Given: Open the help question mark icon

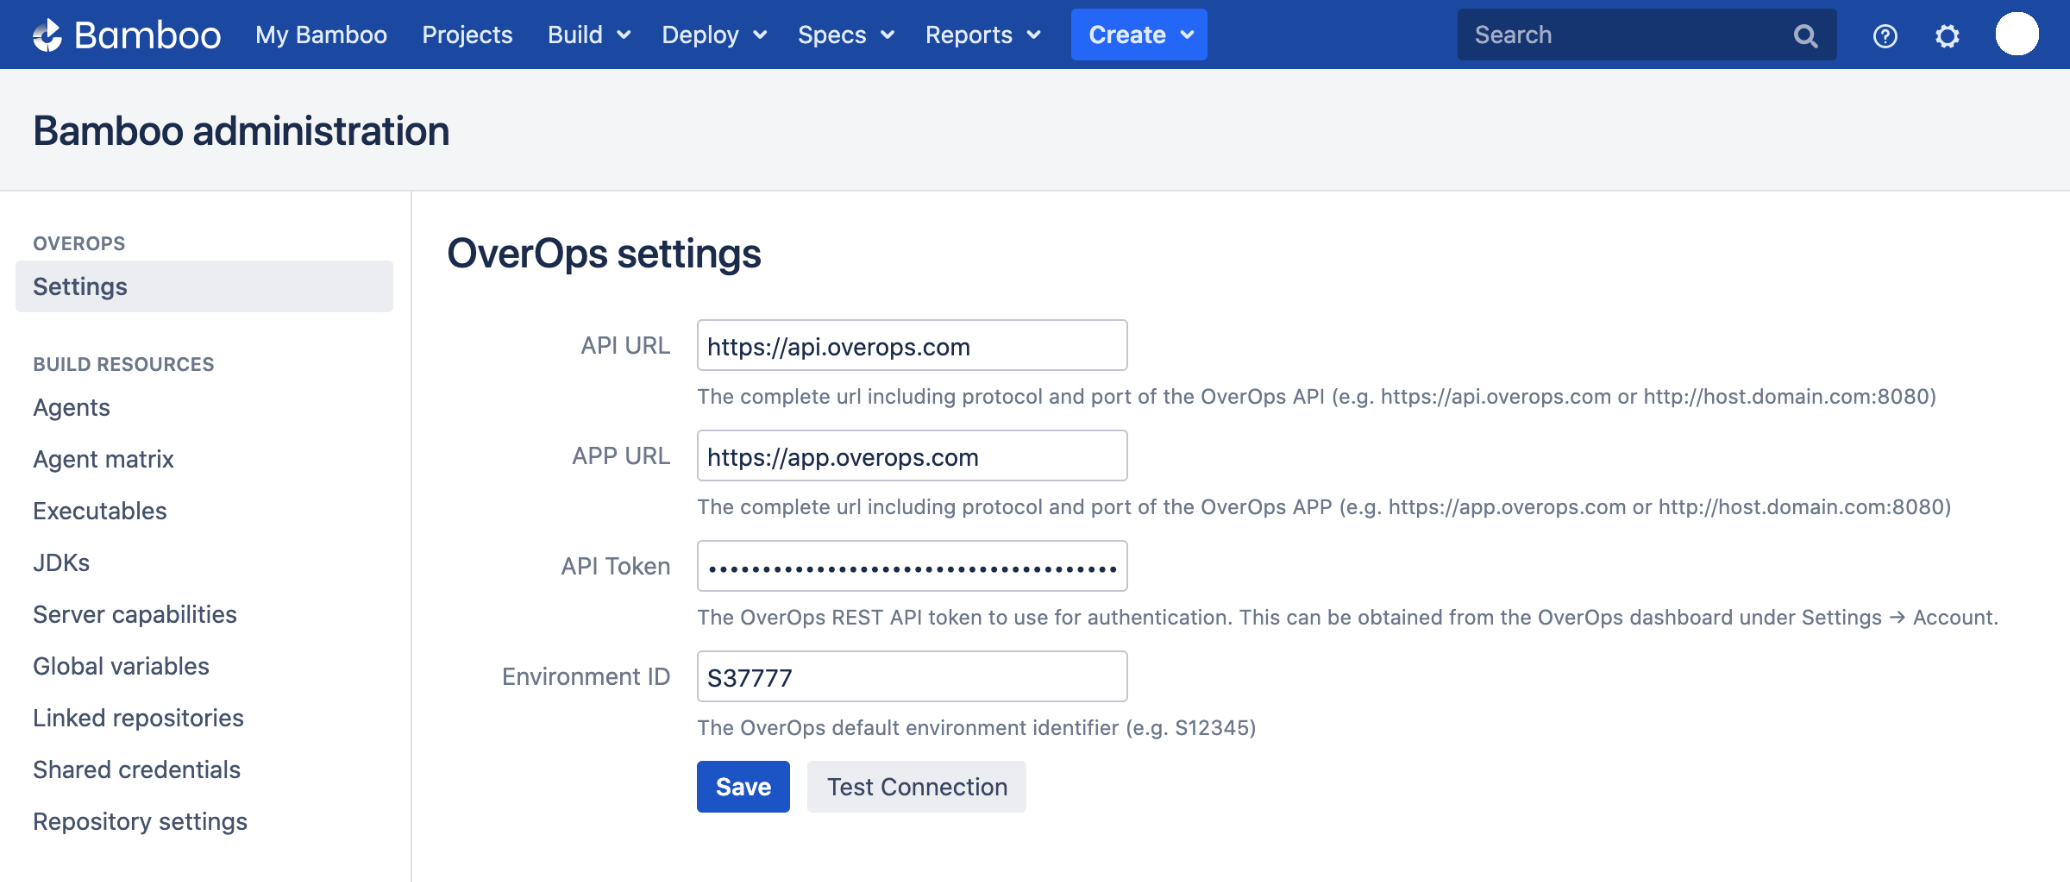Looking at the screenshot, I should click(x=1885, y=36).
